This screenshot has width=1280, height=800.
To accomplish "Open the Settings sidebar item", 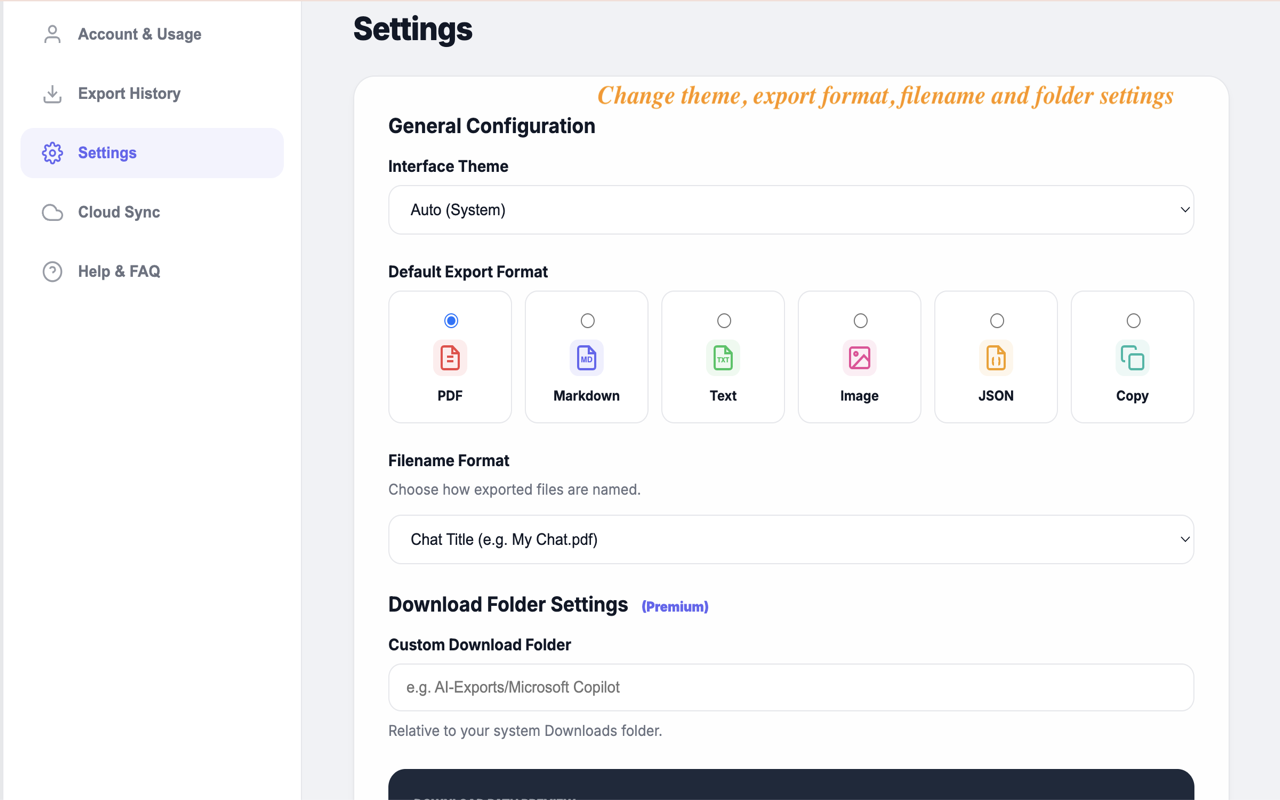I will (x=152, y=153).
